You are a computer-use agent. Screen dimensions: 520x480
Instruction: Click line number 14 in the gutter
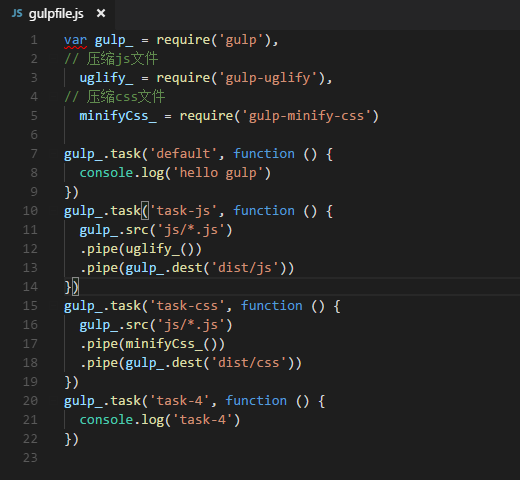click(x=30, y=287)
